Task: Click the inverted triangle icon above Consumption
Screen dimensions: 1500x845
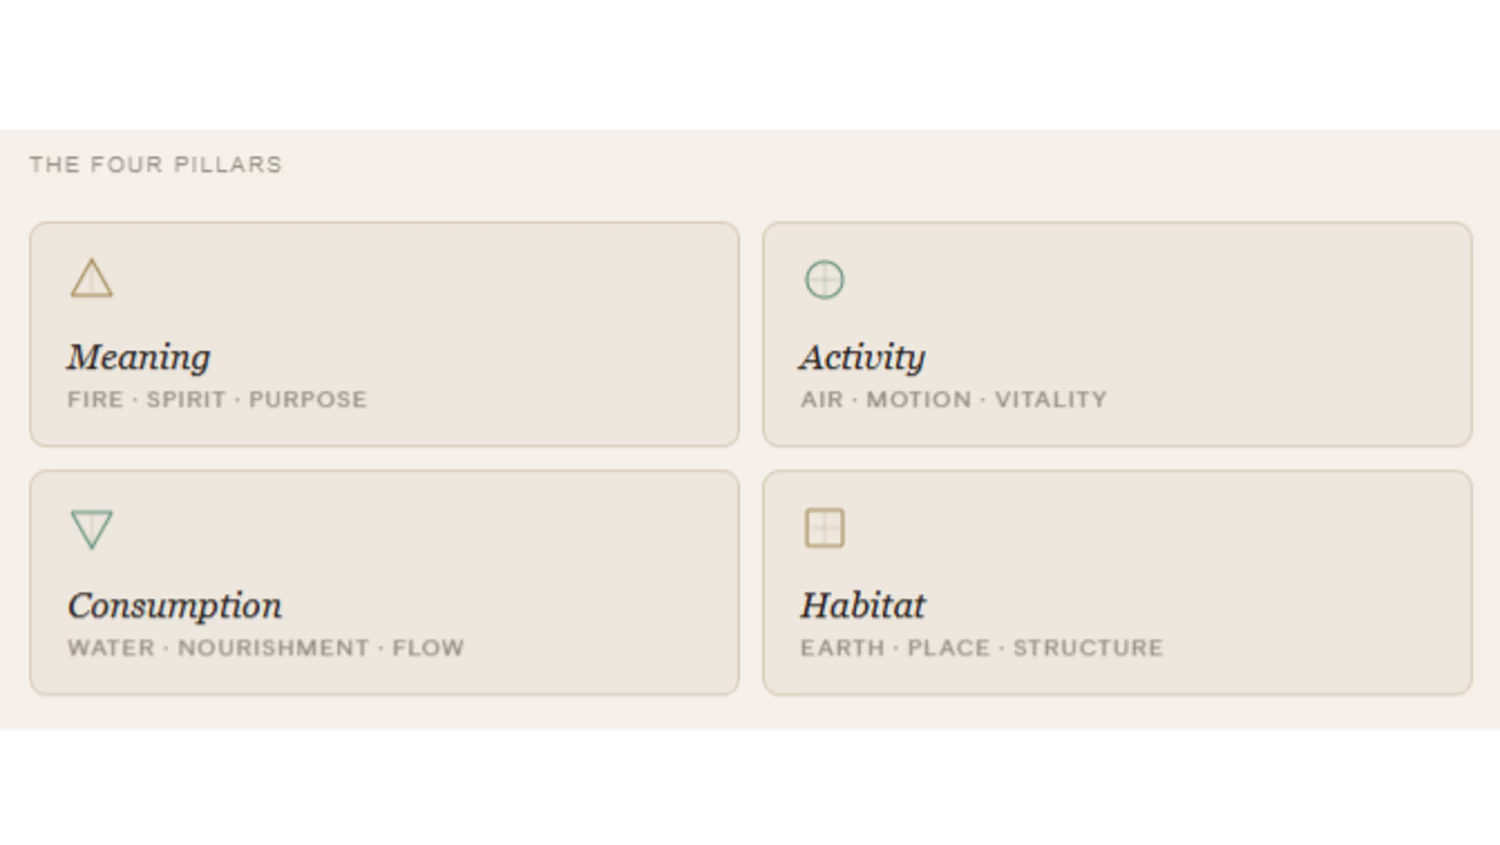Action: pos(91,528)
